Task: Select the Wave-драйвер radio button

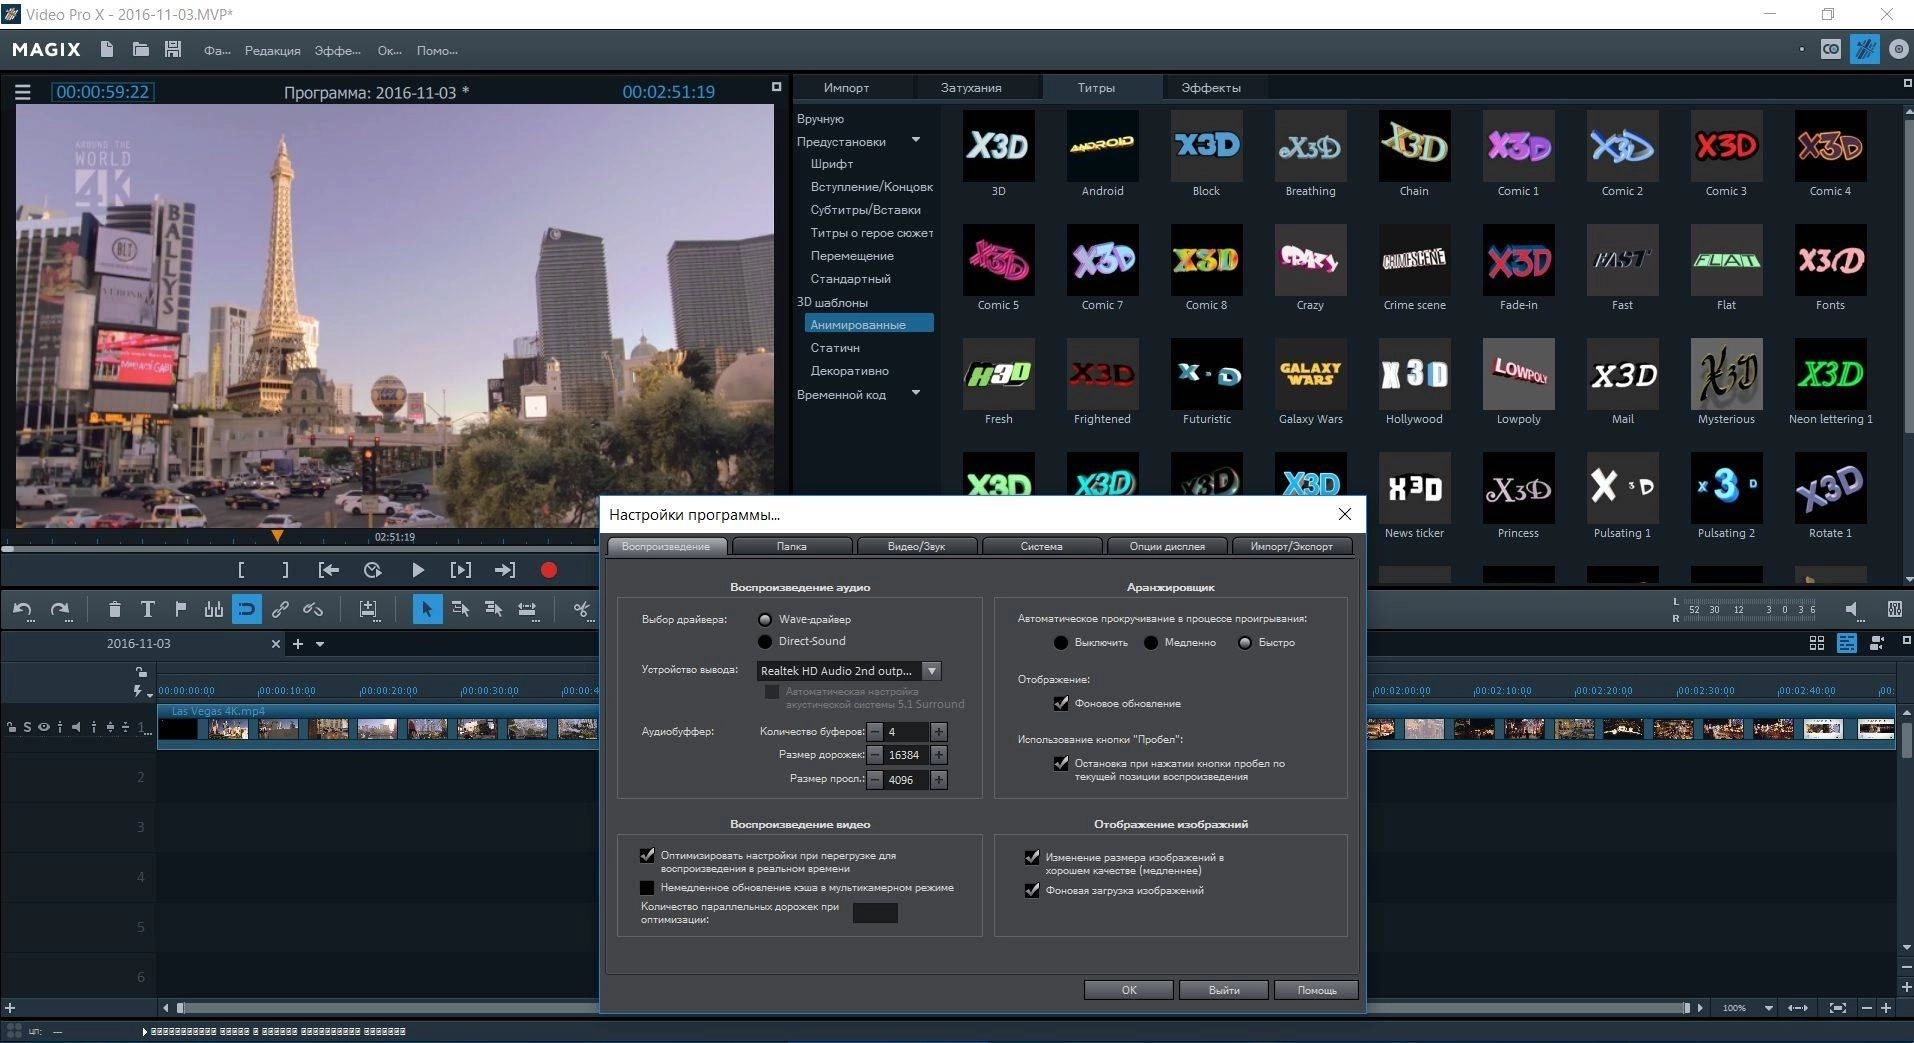Action: [765, 620]
